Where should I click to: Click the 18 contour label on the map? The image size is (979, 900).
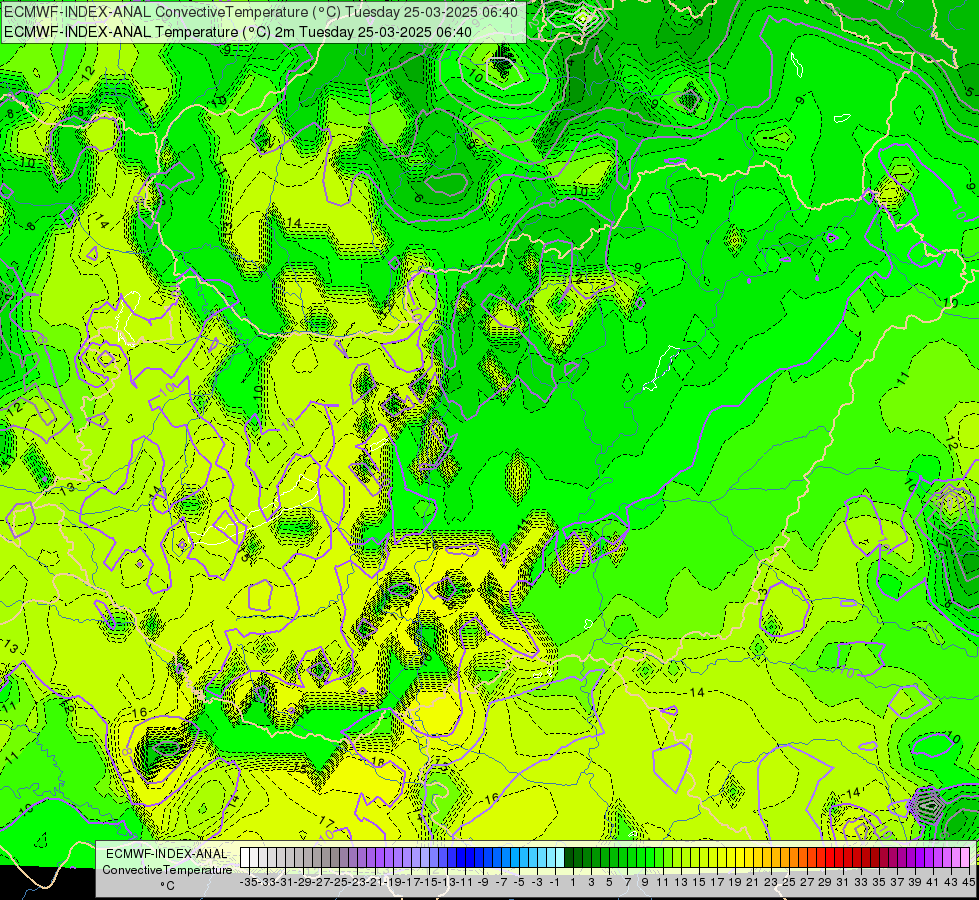point(378,762)
